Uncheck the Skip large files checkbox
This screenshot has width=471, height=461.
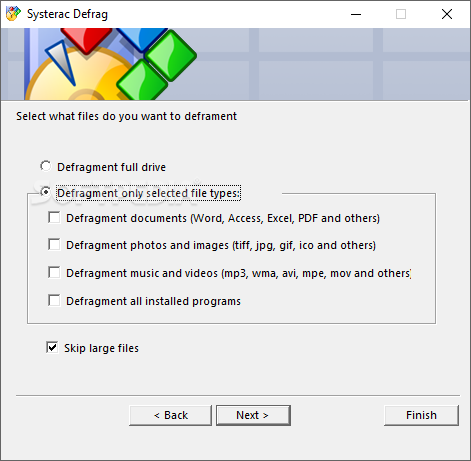tap(52, 347)
